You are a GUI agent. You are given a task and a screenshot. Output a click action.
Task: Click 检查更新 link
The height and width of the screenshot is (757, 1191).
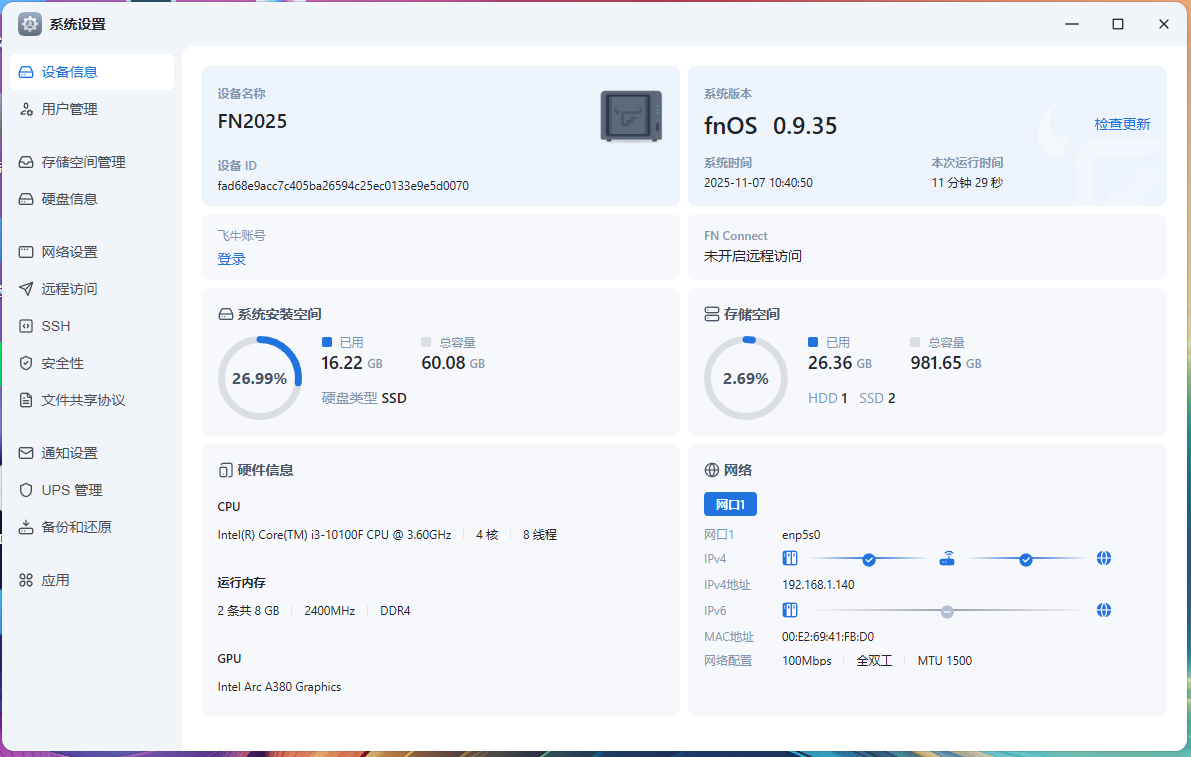(1122, 124)
